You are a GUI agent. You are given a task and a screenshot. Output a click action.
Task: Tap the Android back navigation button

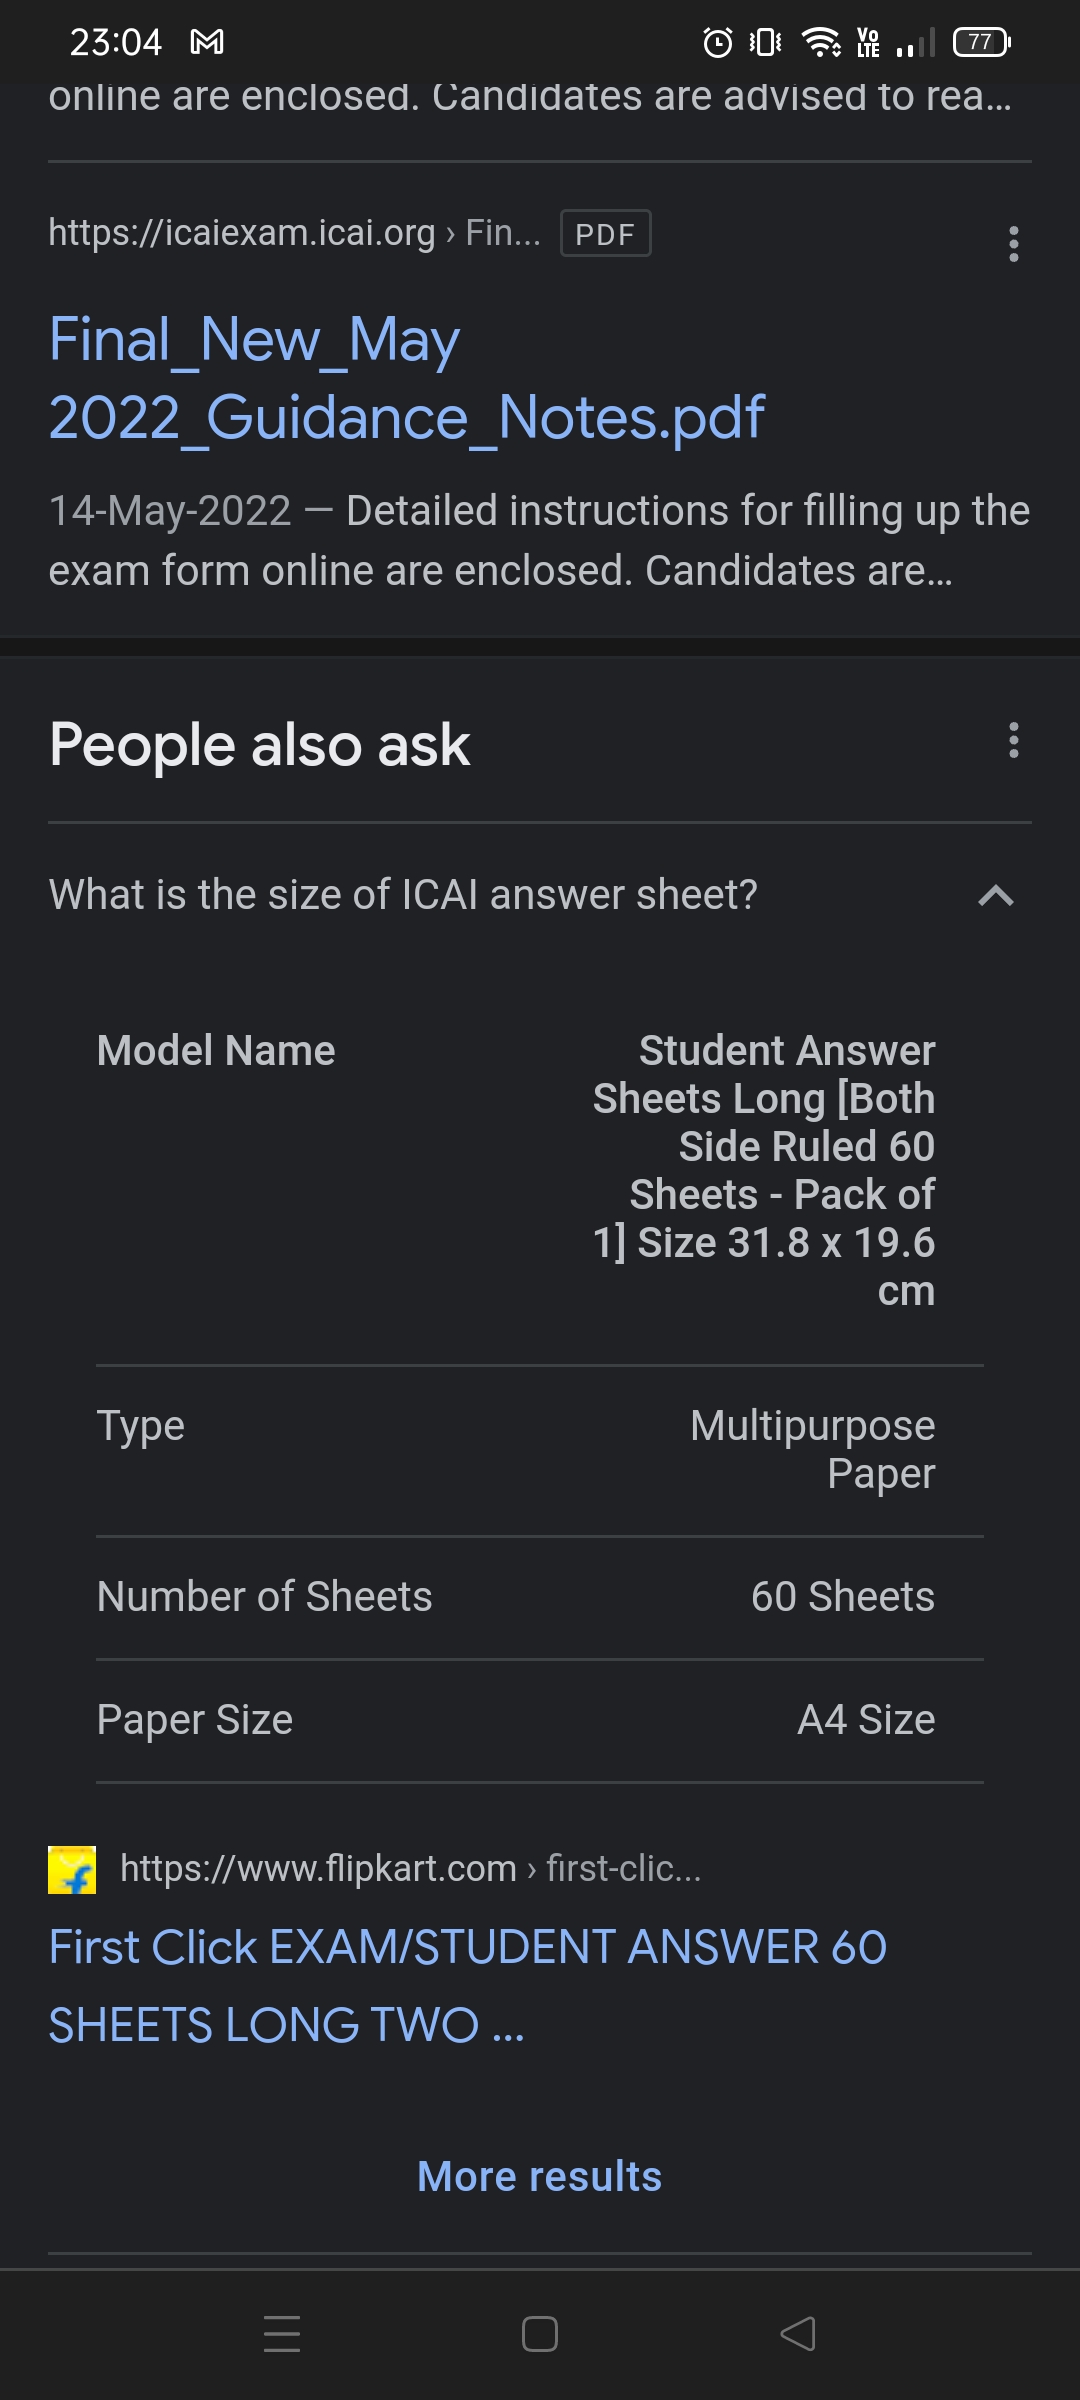click(798, 2334)
